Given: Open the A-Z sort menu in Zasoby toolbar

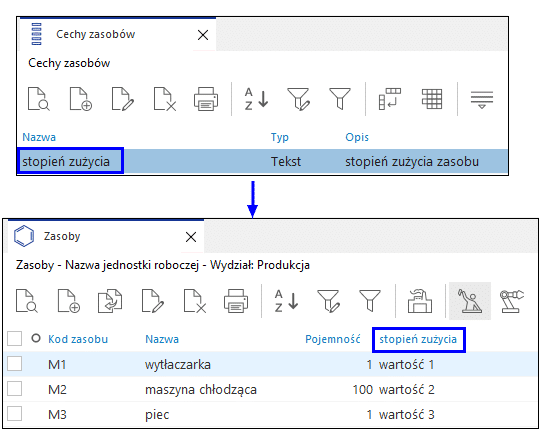Looking at the screenshot, I should (286, 301).
